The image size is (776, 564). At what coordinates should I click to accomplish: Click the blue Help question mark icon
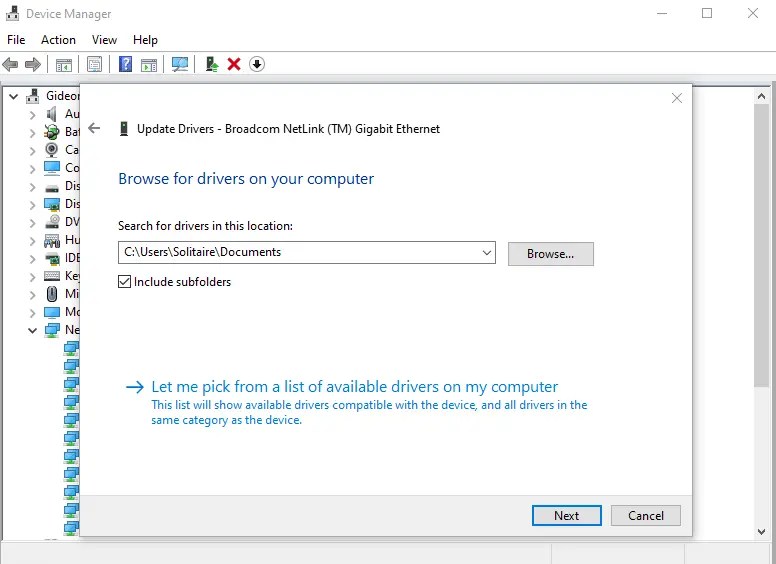tap(125, 64)
